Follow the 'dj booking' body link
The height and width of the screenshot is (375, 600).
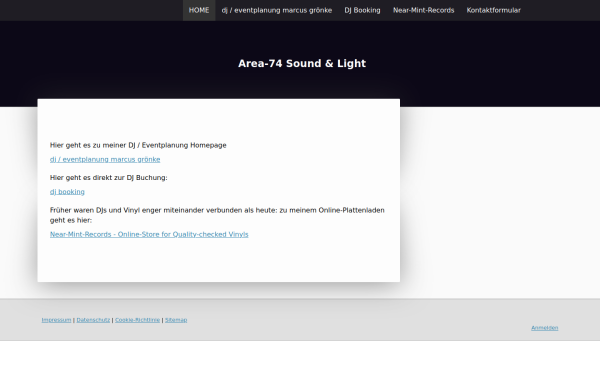67,192
